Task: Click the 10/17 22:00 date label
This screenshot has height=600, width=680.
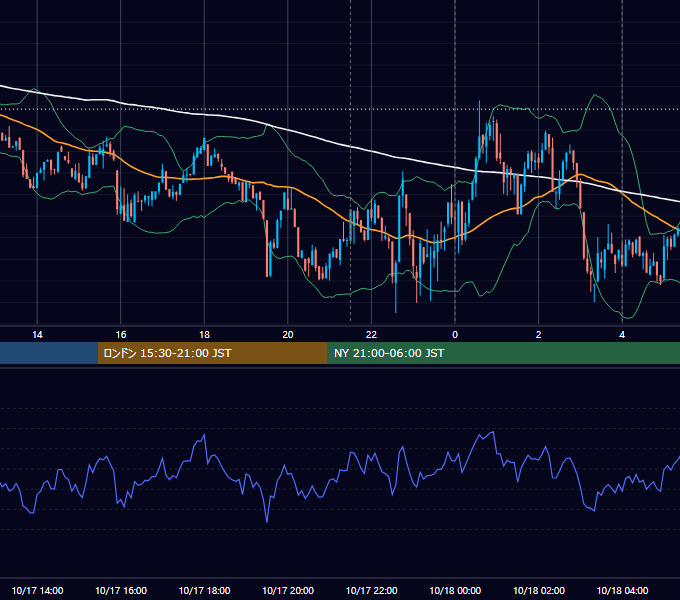Action: pos(371,590)
